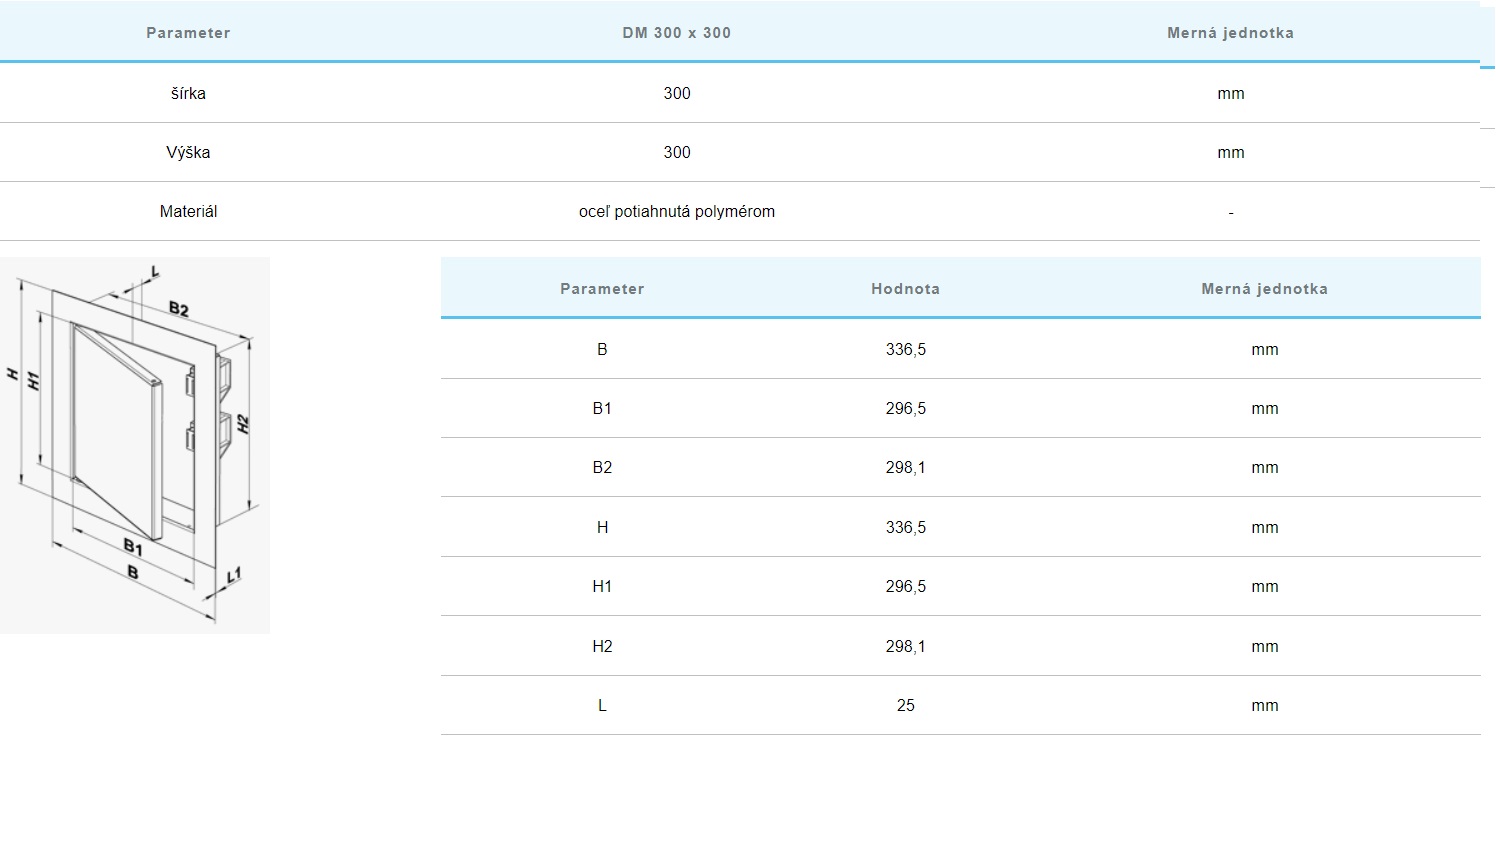
Task: Select the 'Materiál' row label
Action: tap(188, 211)
